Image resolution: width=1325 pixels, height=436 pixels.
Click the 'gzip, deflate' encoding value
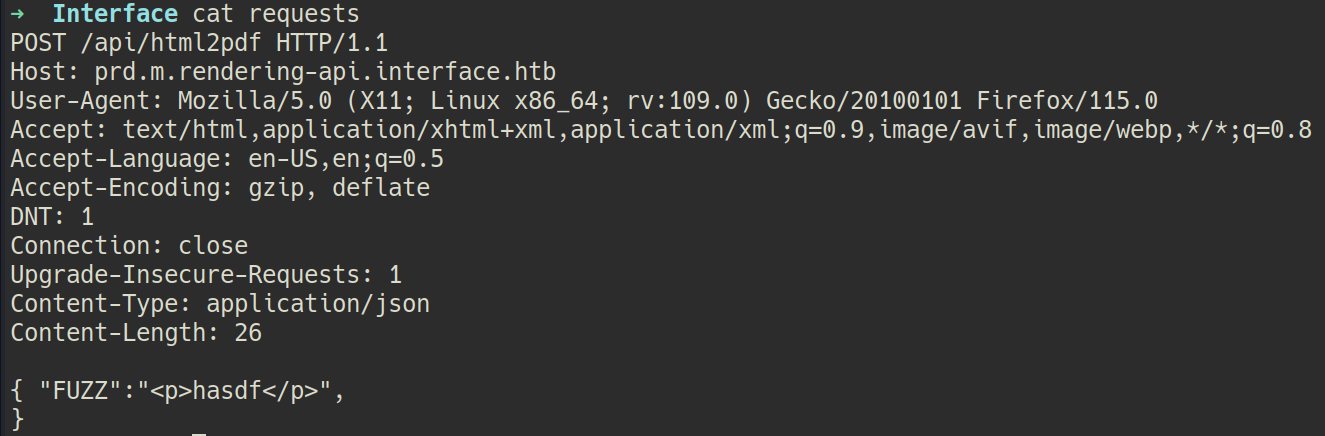point(340,189)
